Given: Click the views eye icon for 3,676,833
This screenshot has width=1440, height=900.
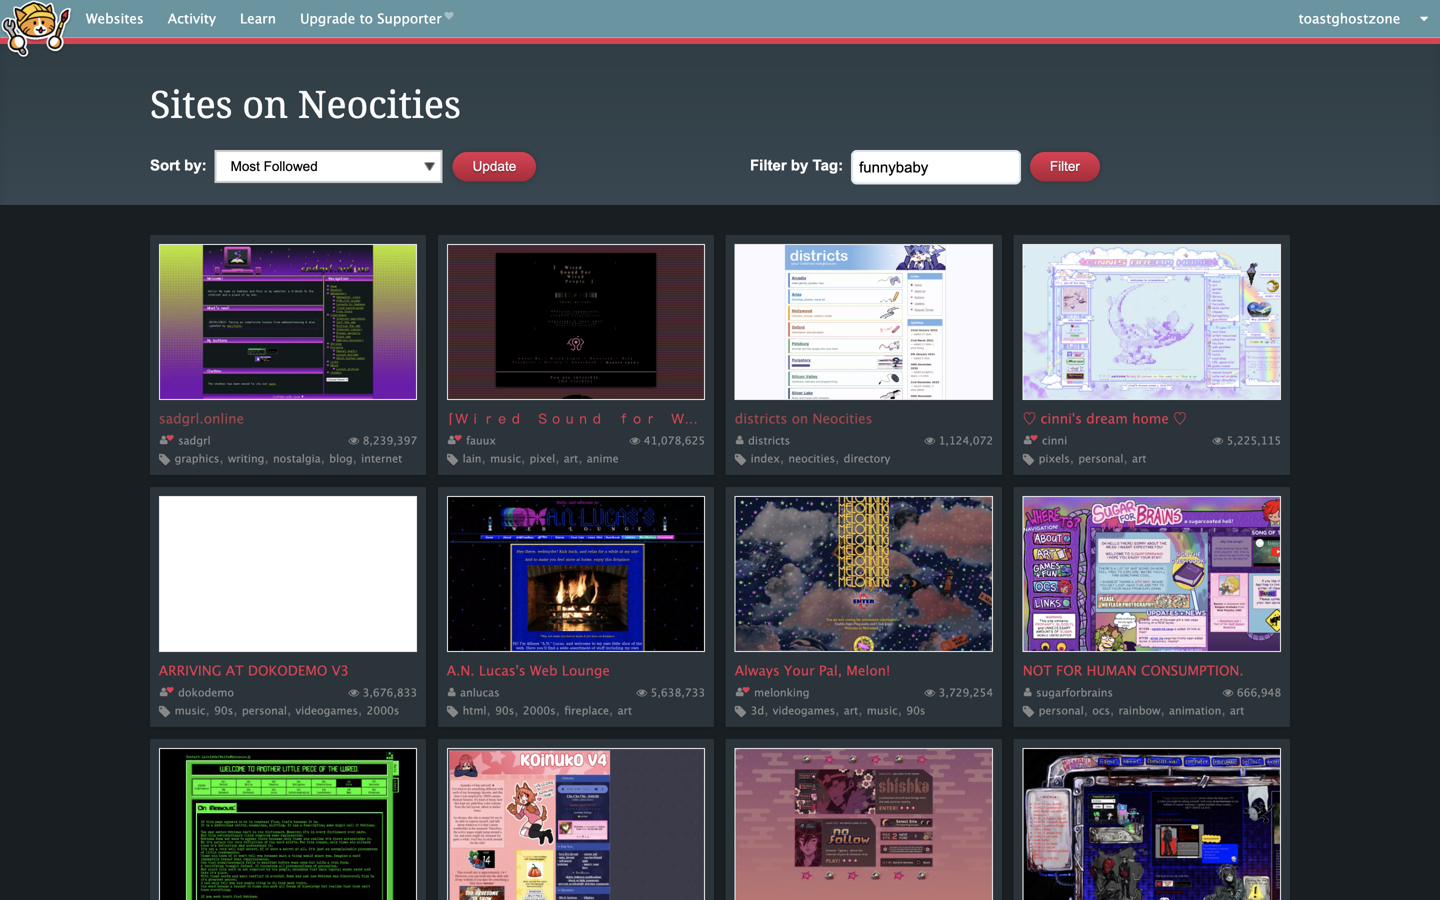Looking at the screenshot, I should pyautogui.click(x=353, y=693).
